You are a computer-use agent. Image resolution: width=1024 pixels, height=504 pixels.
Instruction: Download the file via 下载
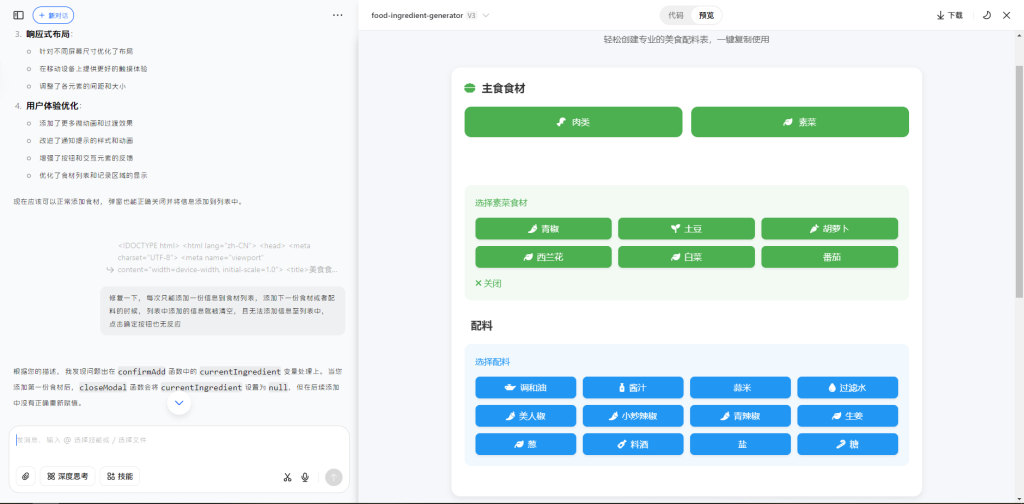click(950, 15)
